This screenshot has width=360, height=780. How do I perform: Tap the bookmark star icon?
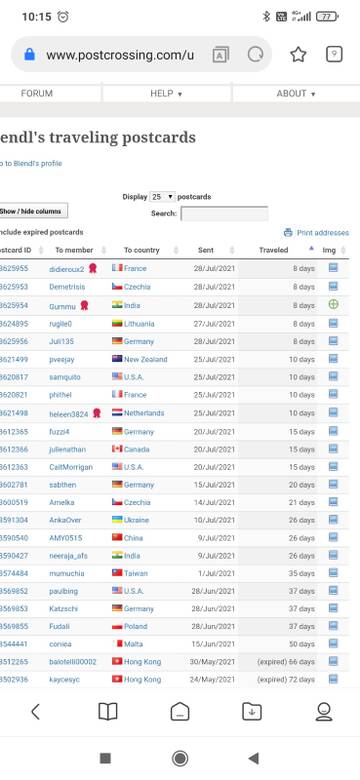click(298, 54)
